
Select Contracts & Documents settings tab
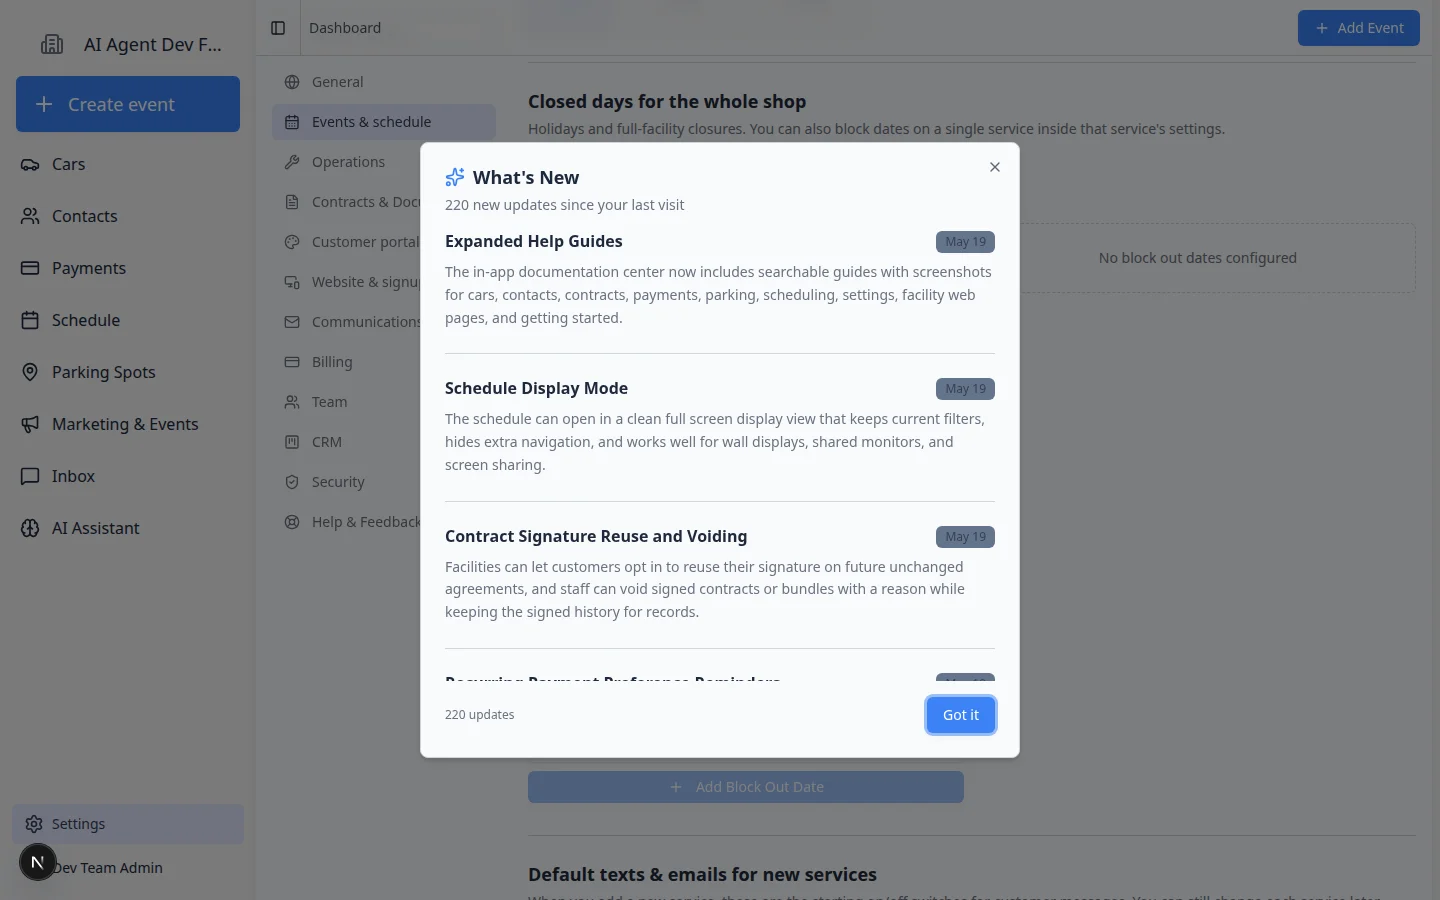coord(346,202)
